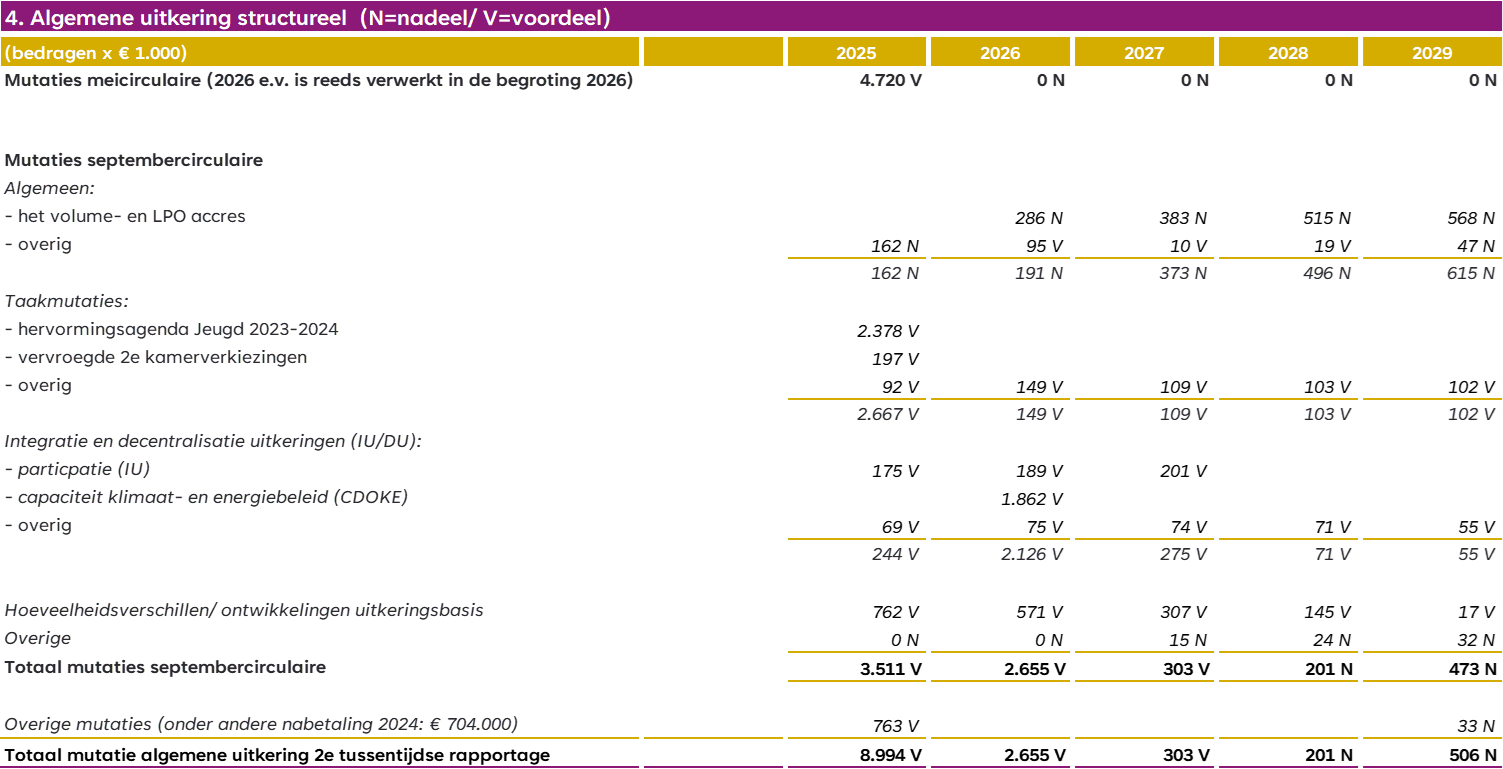Click the "Overige mutaties" nabetaling 2024 row
Image resolution: width=1503 pixels, height=769 pixels.
click(261, 724)
